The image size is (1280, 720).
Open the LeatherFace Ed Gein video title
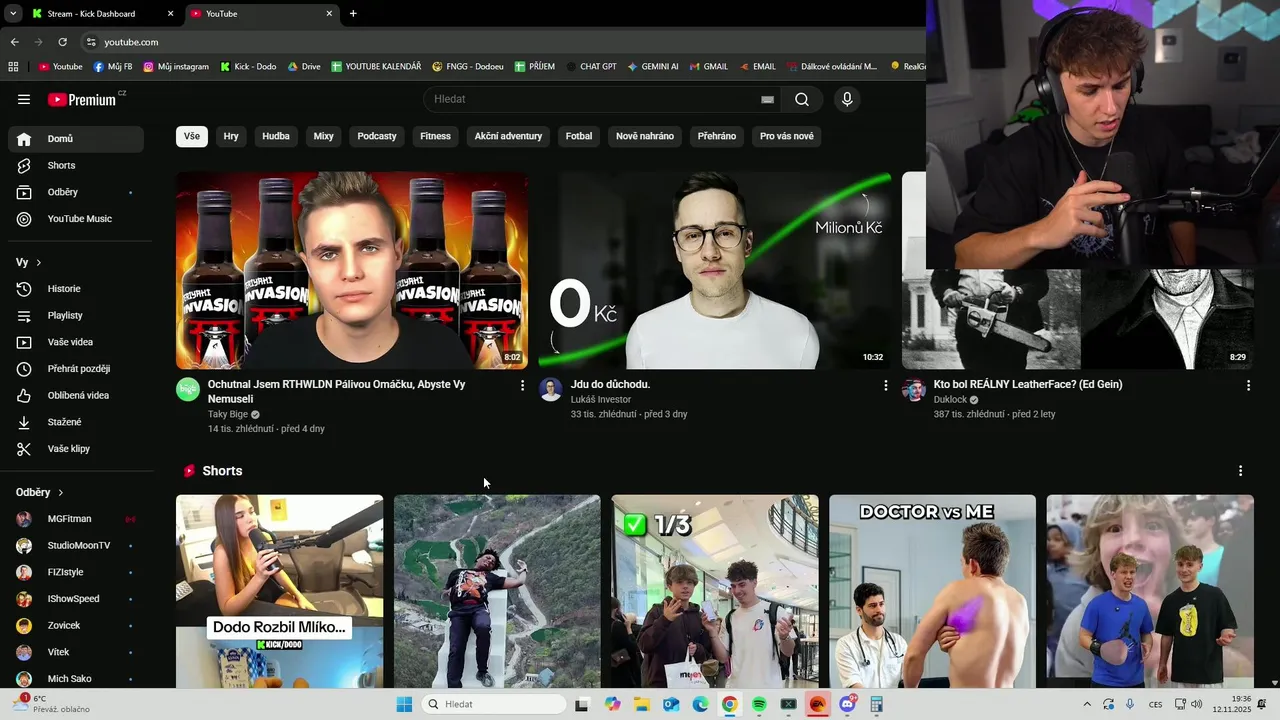(x=1028, y=384)
